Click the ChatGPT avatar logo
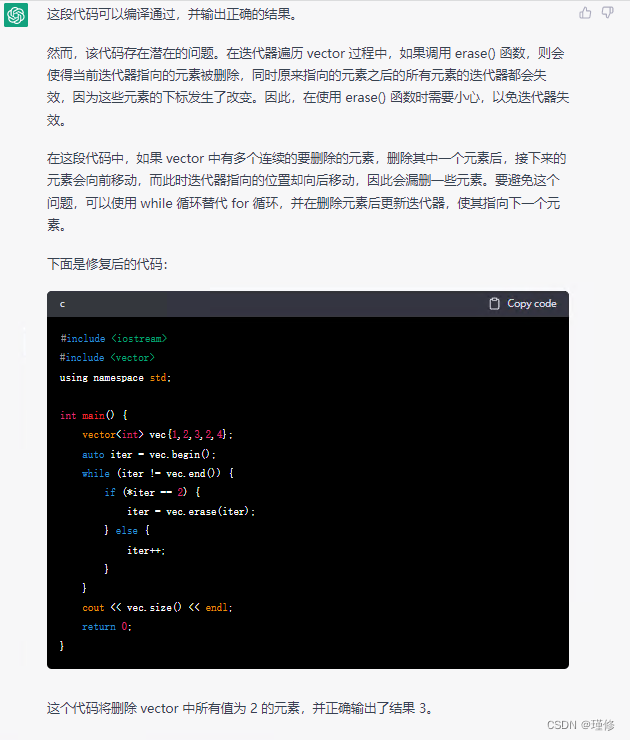The width and height of the screenshot is (630, 740). coord(16,15)
